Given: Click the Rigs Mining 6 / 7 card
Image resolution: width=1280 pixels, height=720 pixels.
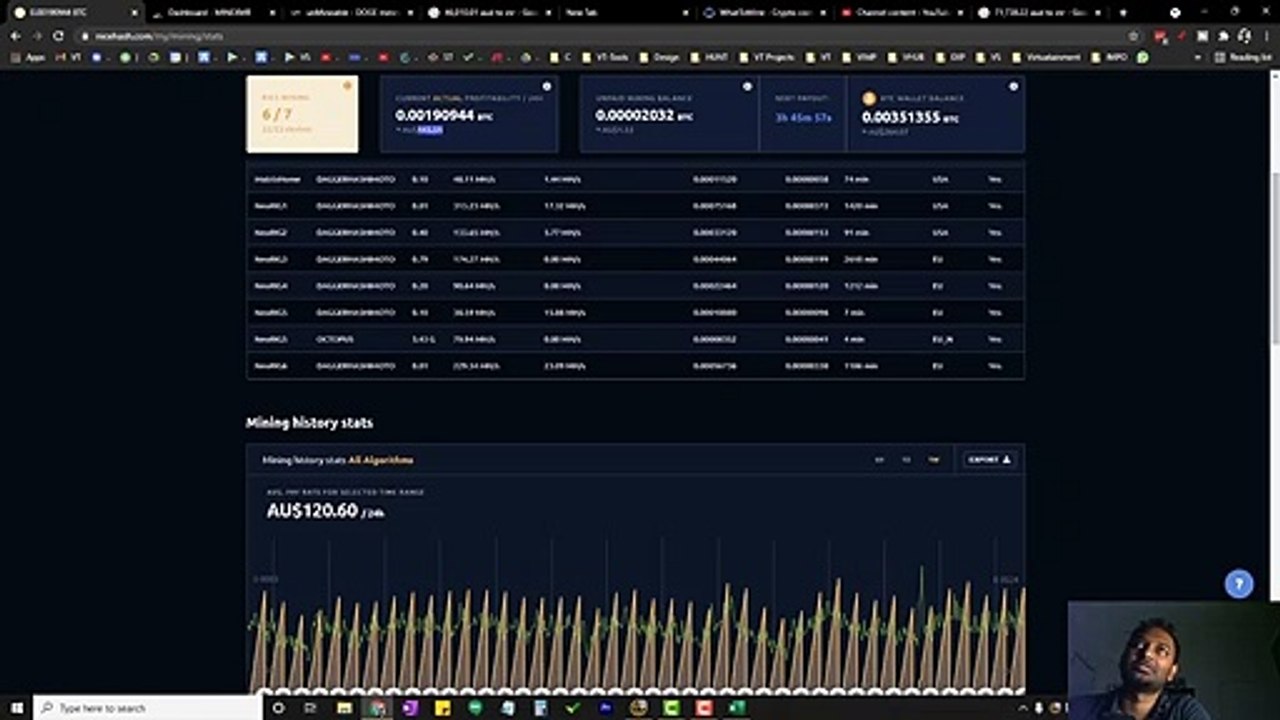Looking at the screenshot, I should [302, 114].
